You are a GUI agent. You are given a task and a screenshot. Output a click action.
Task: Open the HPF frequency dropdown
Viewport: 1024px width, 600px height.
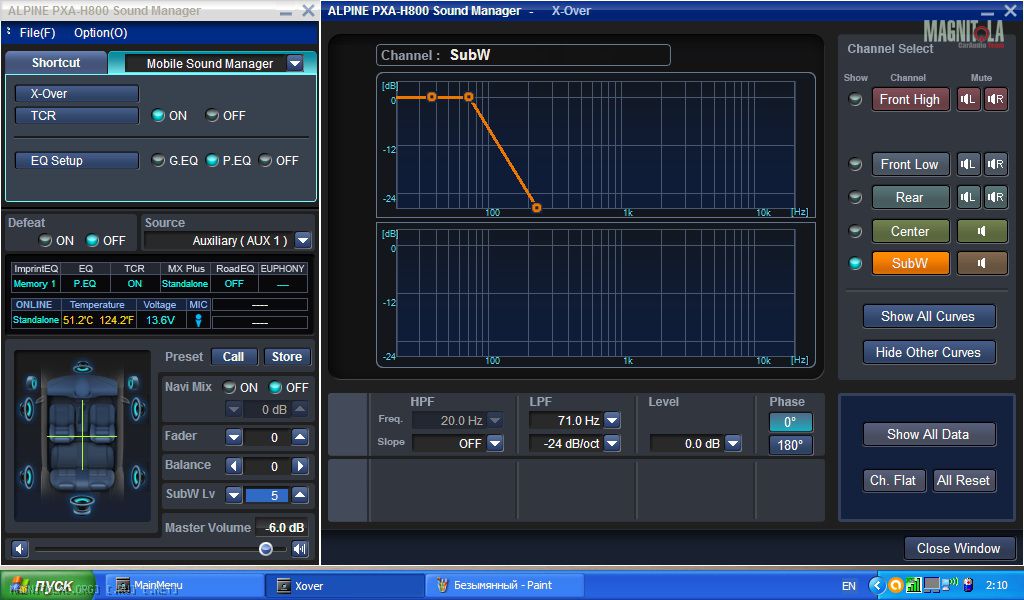pos(495,420)
